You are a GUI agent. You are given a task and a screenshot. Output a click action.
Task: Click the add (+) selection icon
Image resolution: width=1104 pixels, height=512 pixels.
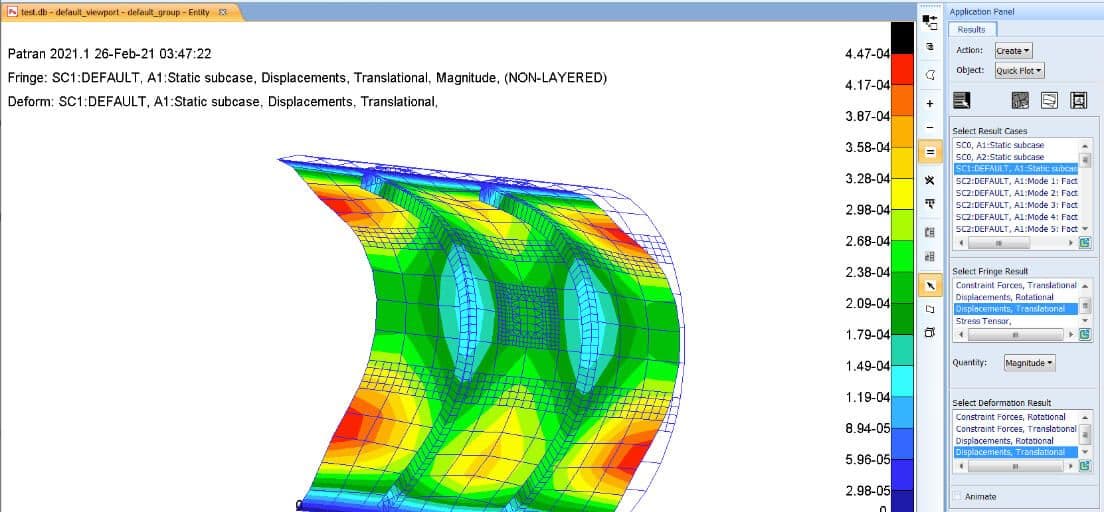click(930, 103)
